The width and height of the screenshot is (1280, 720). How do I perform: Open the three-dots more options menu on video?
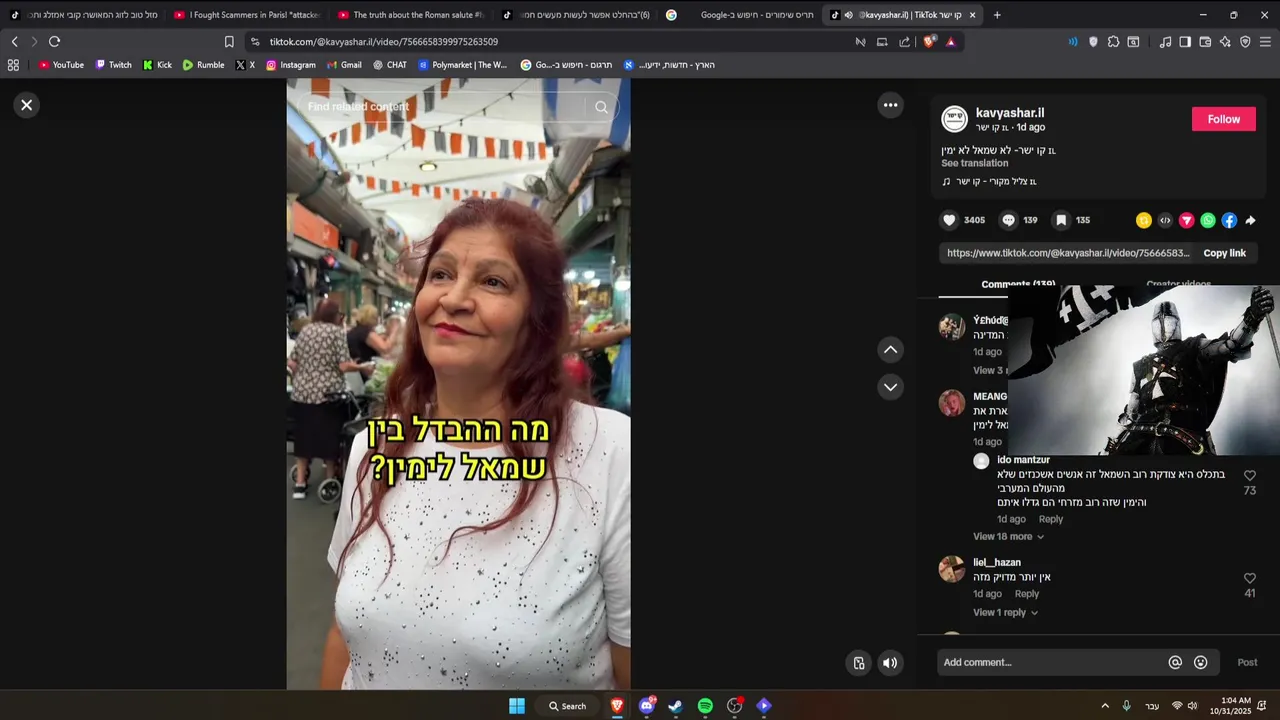pos(890,105)
